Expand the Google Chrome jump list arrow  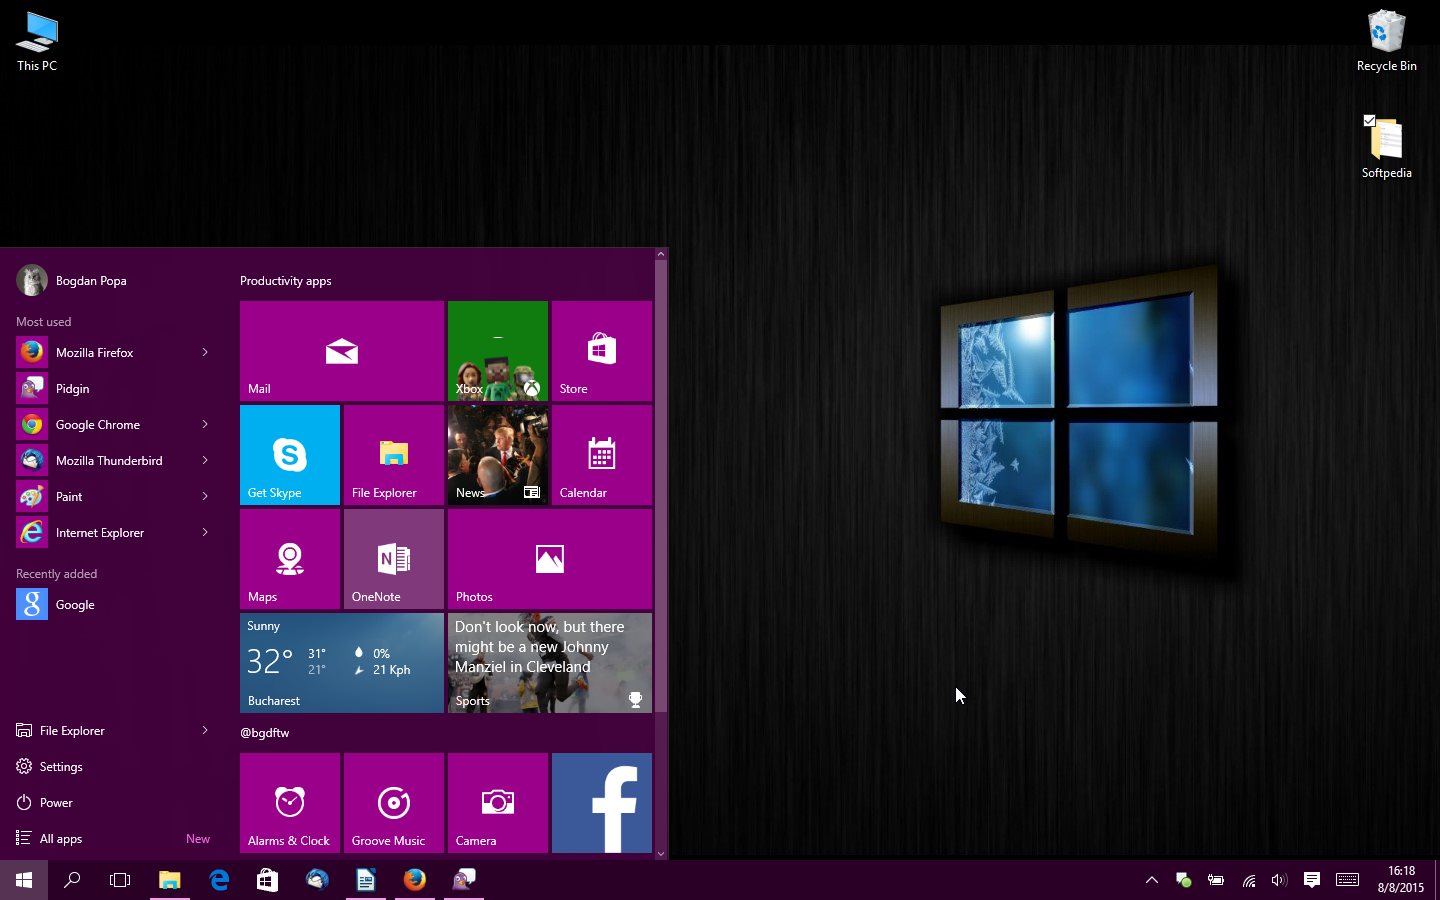[205, 424]
